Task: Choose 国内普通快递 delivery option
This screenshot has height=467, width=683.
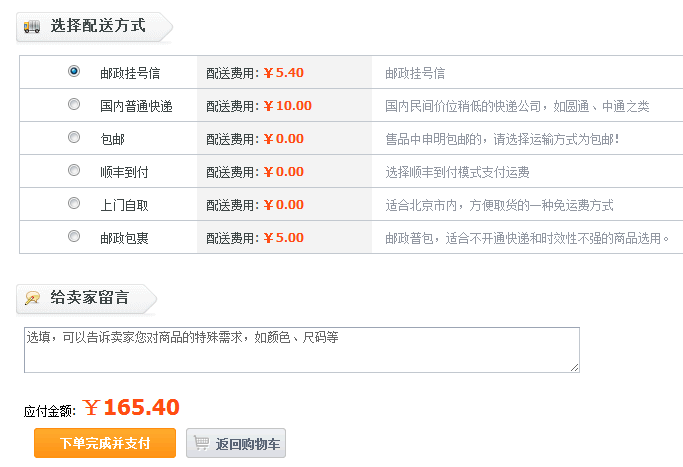Action: pyautogui.click(x=74, y=104)
